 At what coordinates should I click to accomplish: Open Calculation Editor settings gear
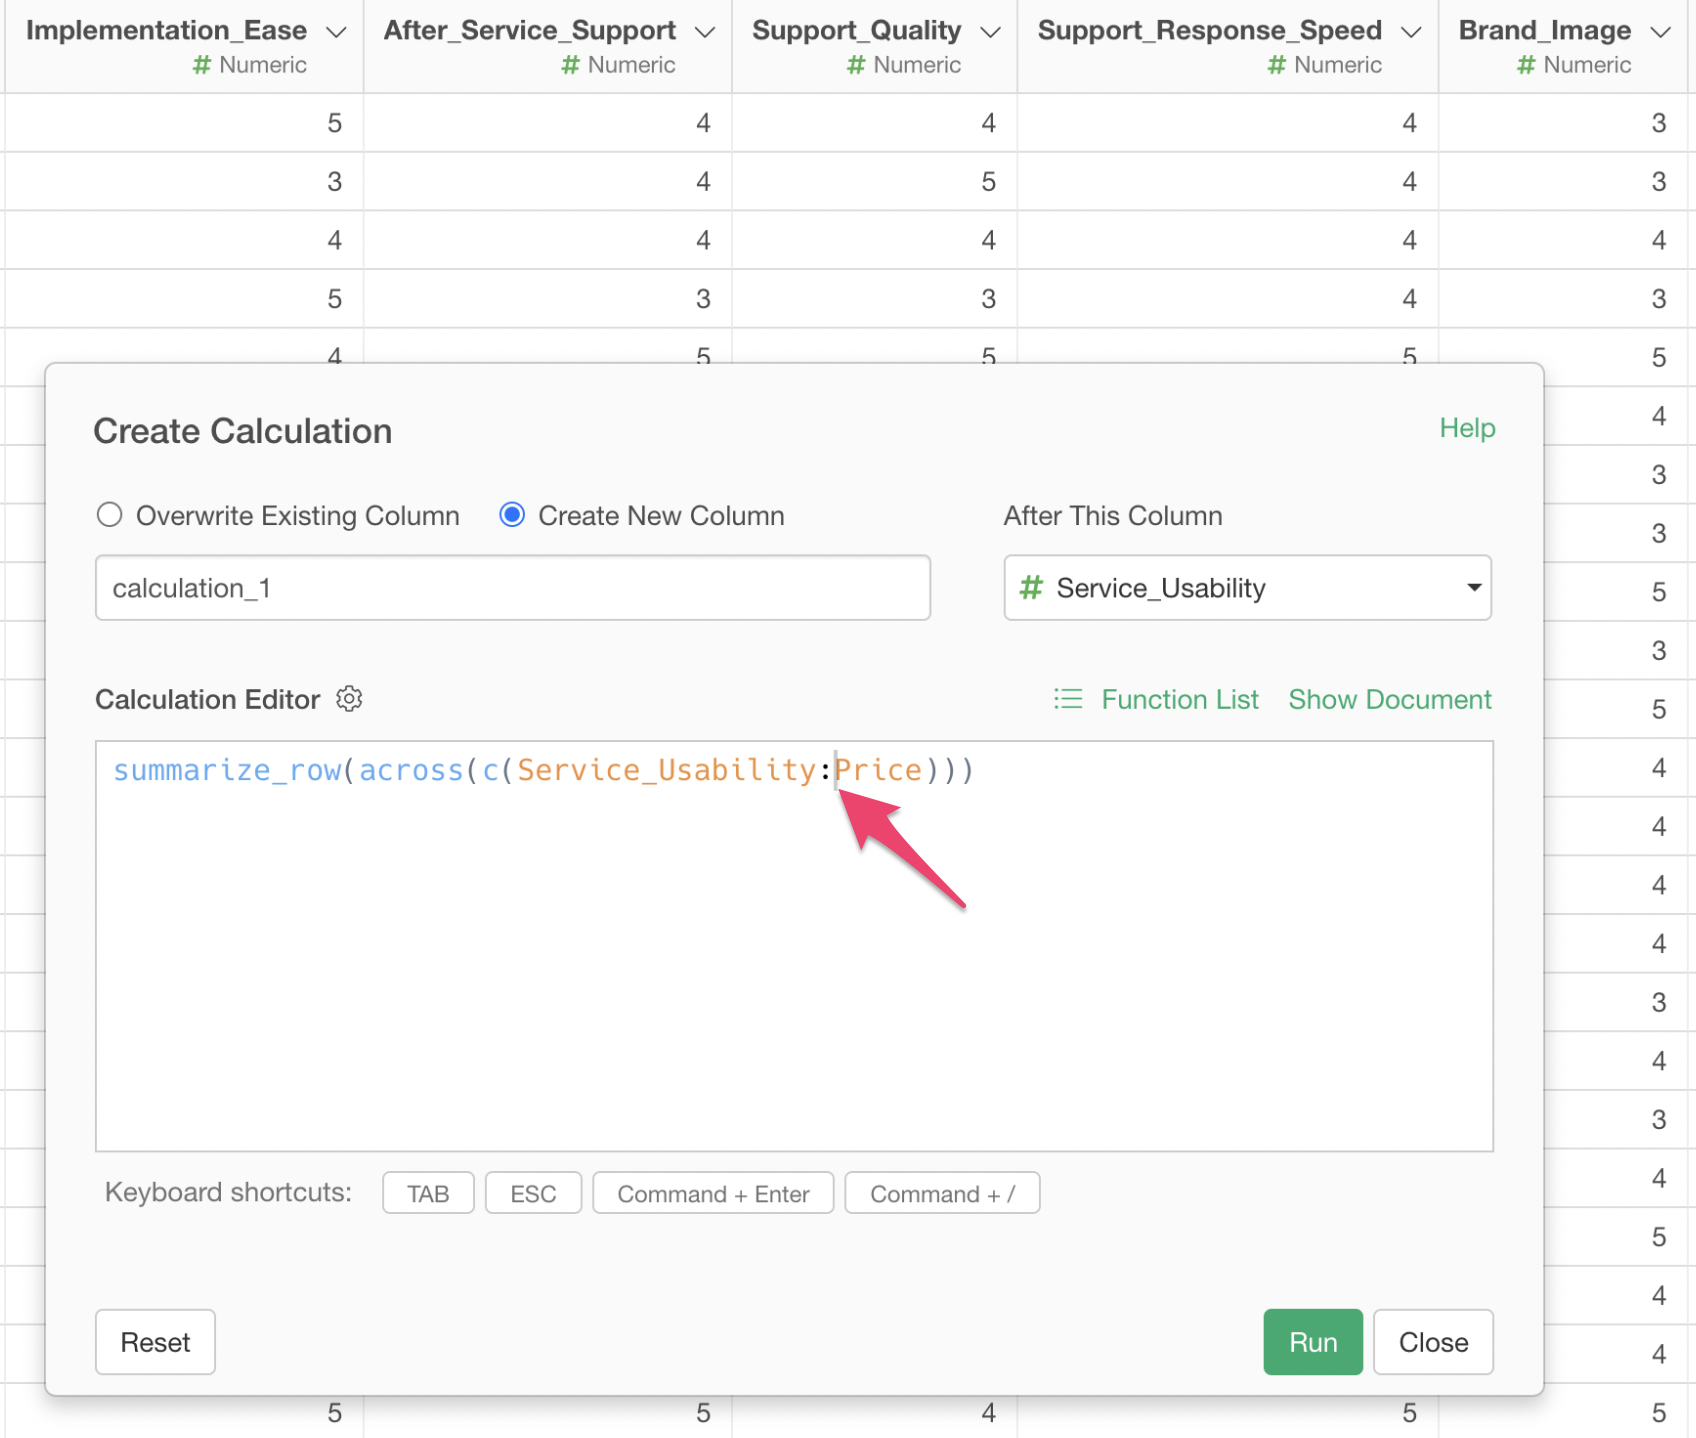(349, 699)
